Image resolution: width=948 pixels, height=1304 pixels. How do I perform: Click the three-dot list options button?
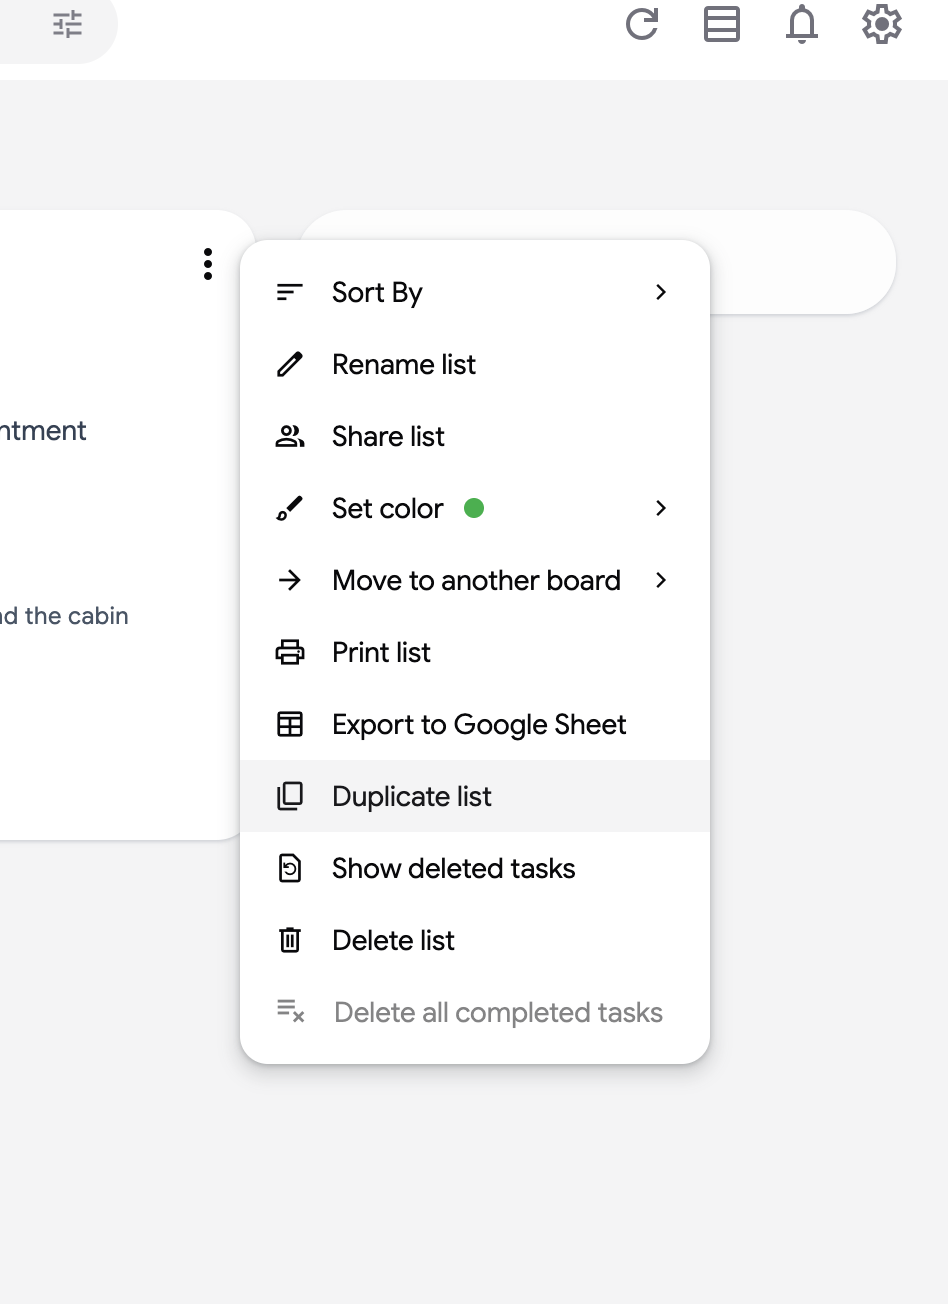(x=208, y=264)
